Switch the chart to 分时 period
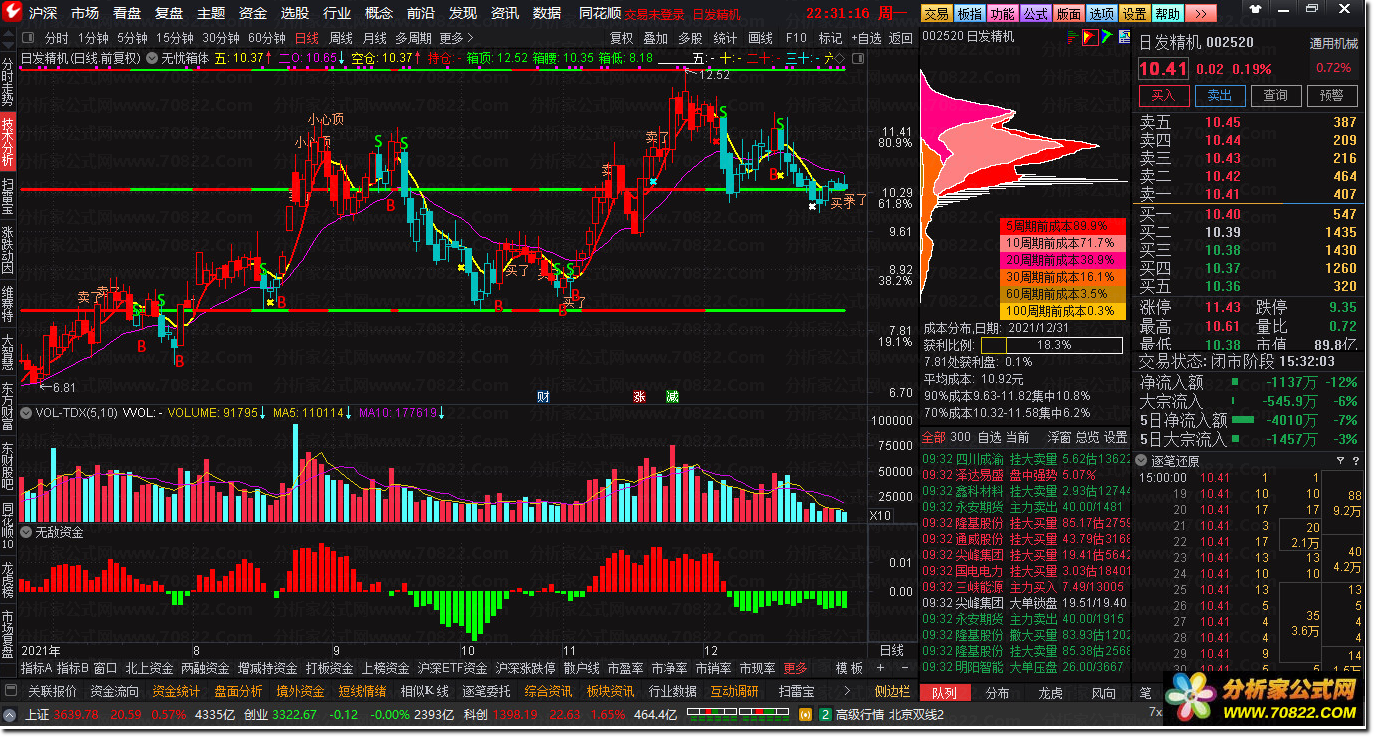Image resolution: width=1375 pixels, height=737 pixels. pyautogui.click(x=57, y=38)
